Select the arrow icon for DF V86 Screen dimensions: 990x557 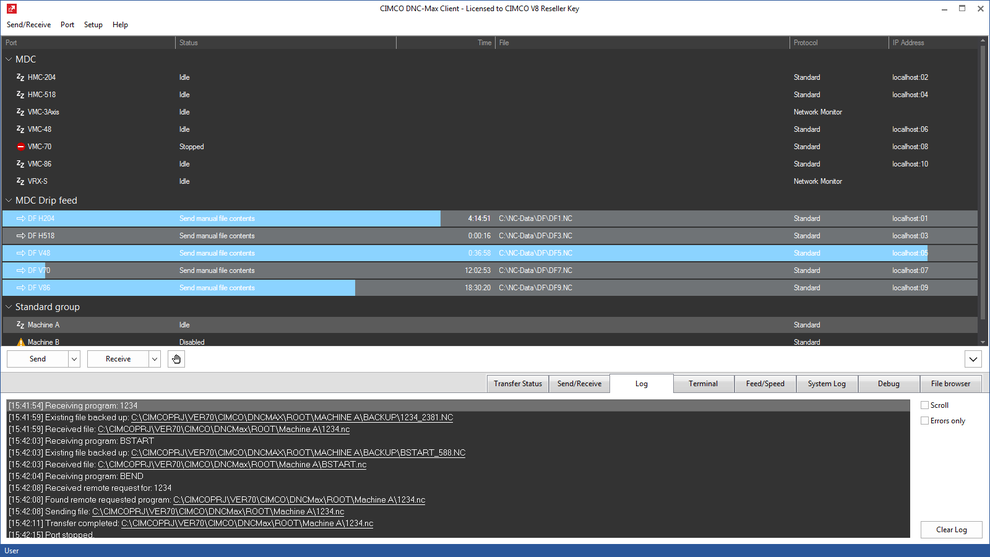20,287
